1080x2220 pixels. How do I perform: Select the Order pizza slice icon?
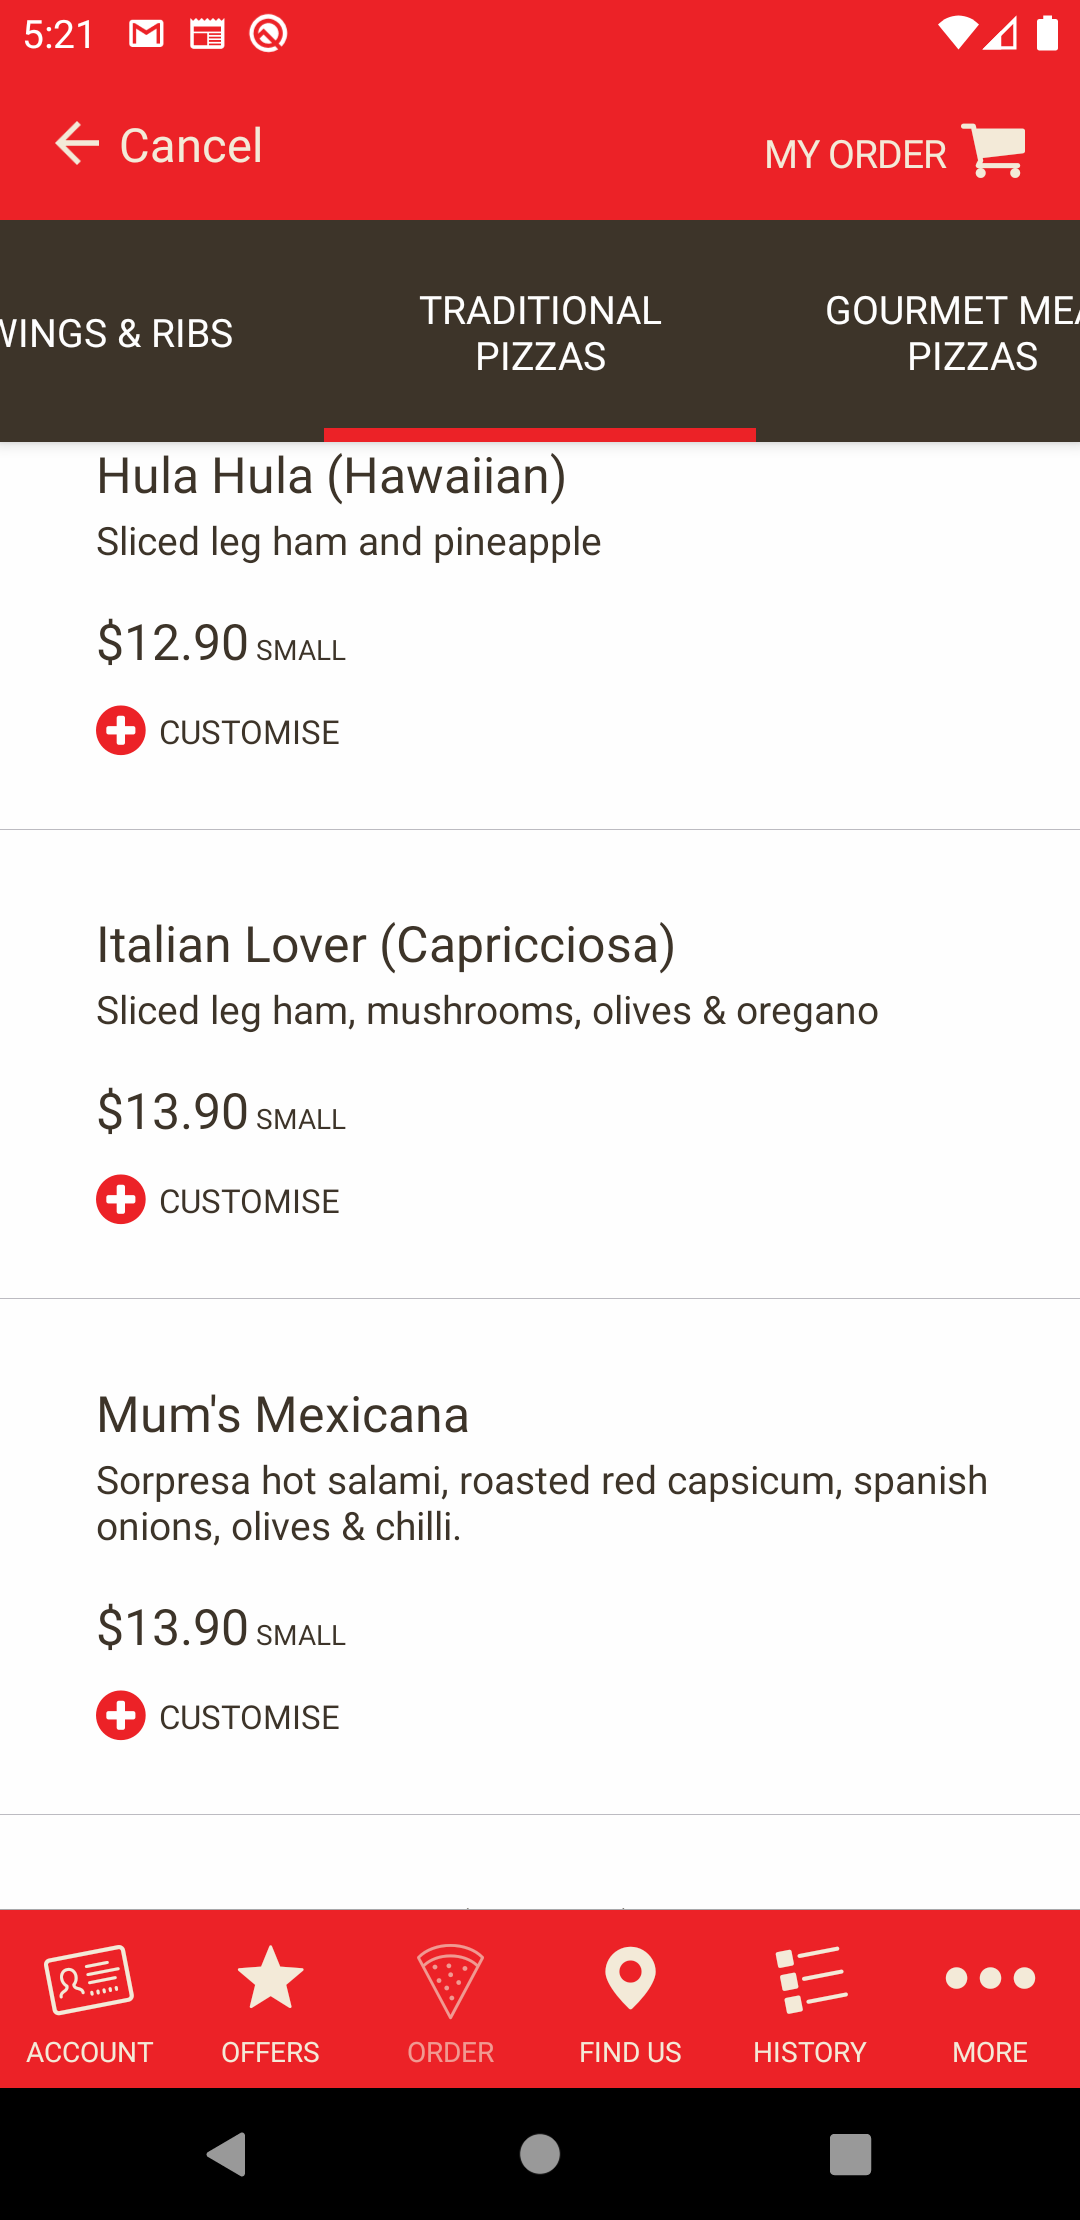(x=450, y=1981)
